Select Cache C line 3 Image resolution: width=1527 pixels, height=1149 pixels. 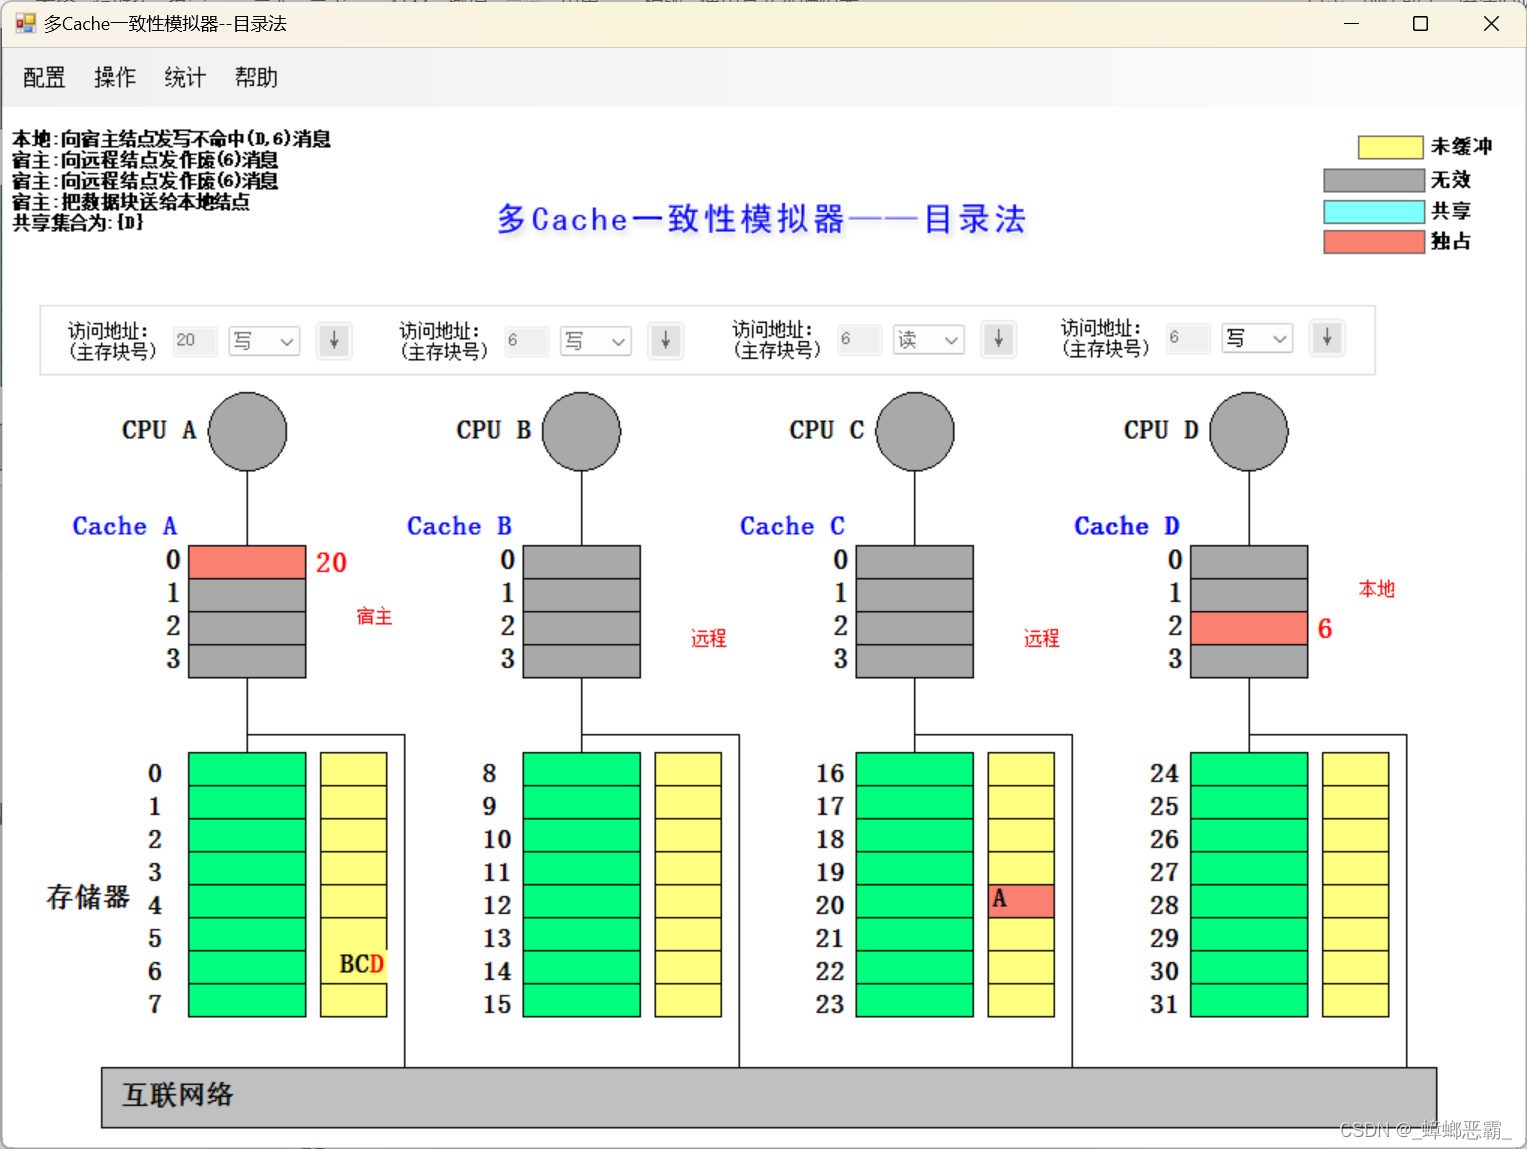point(915,661)
